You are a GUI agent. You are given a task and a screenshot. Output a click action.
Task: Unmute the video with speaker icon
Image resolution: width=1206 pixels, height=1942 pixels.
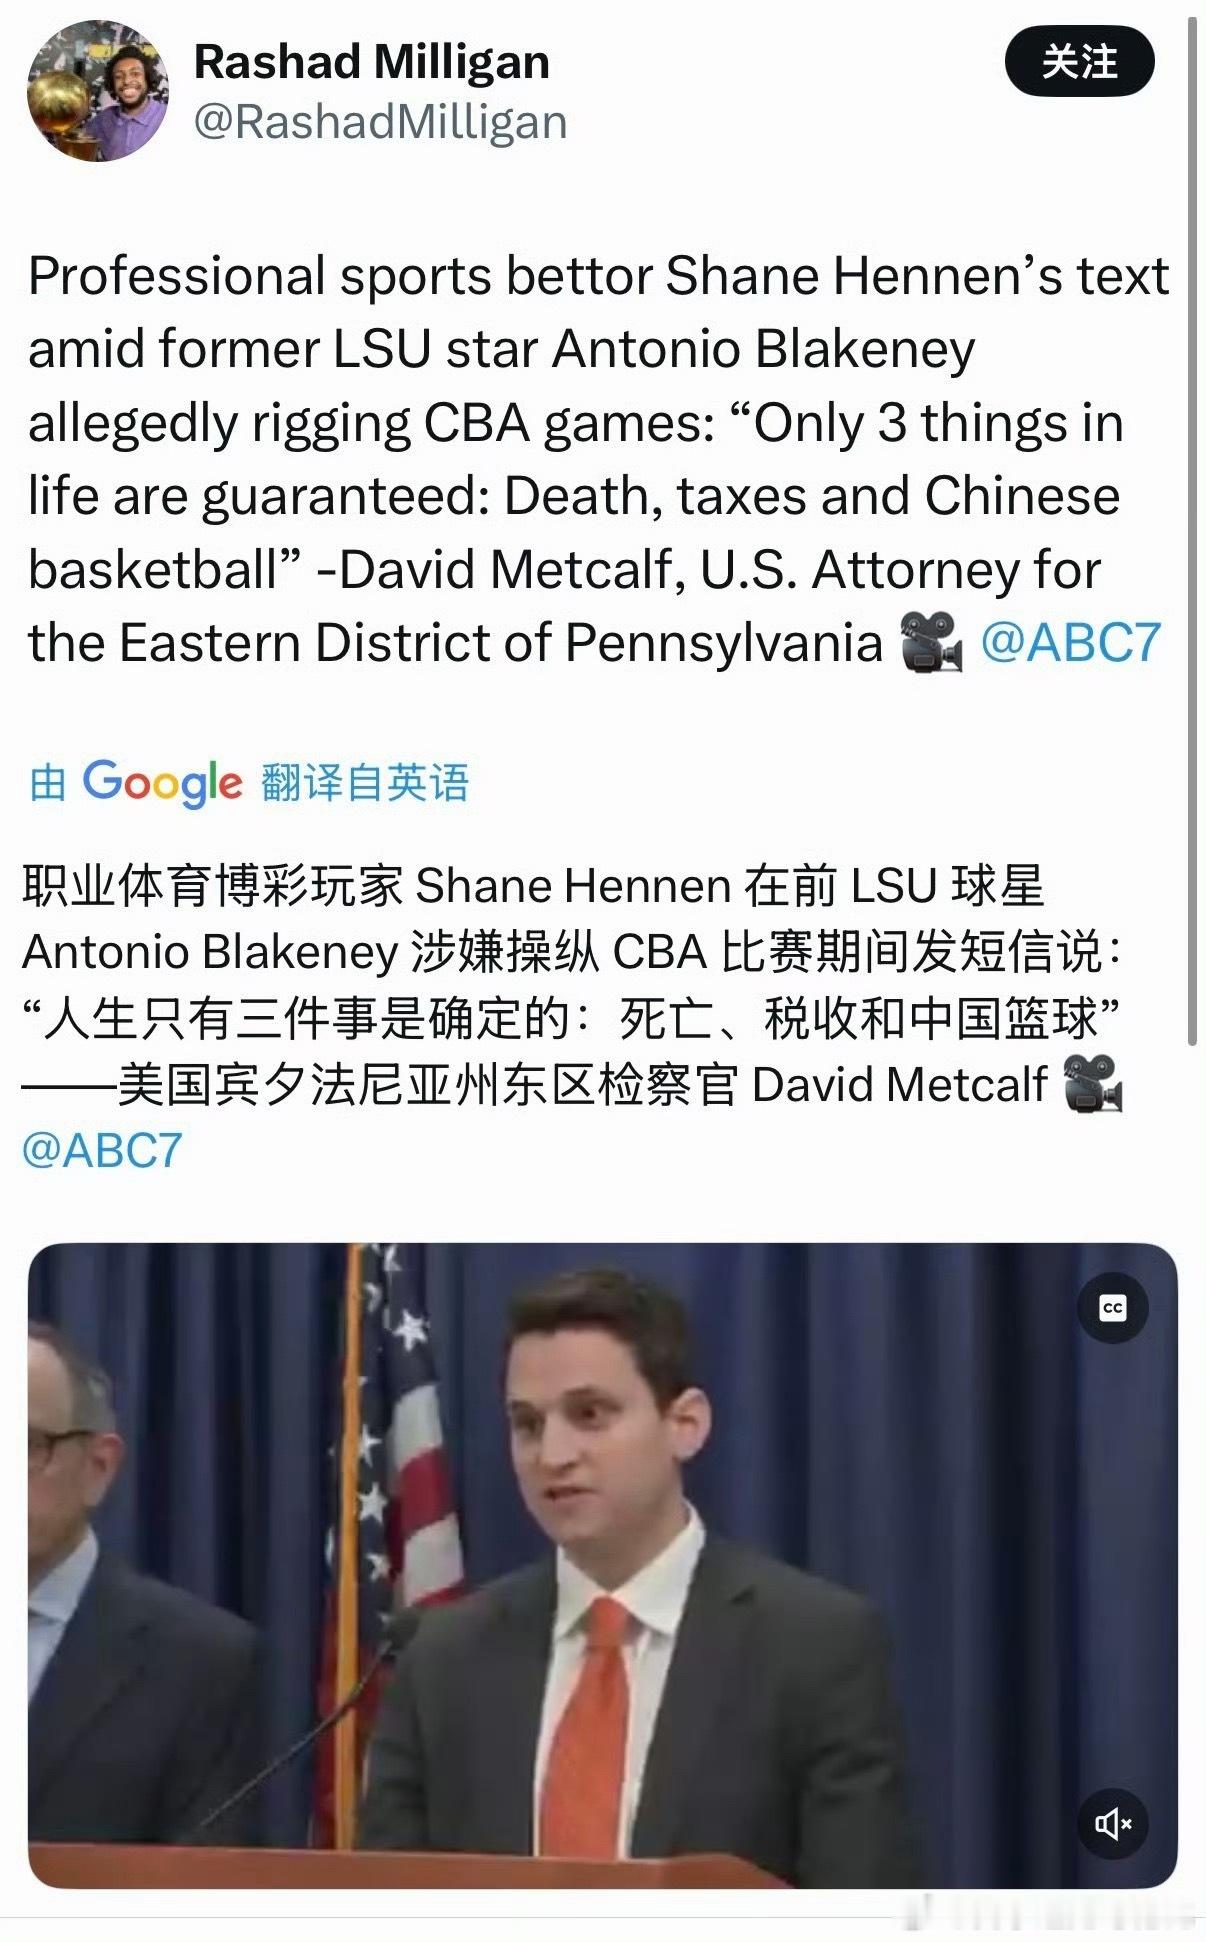coord(1112,1824)
